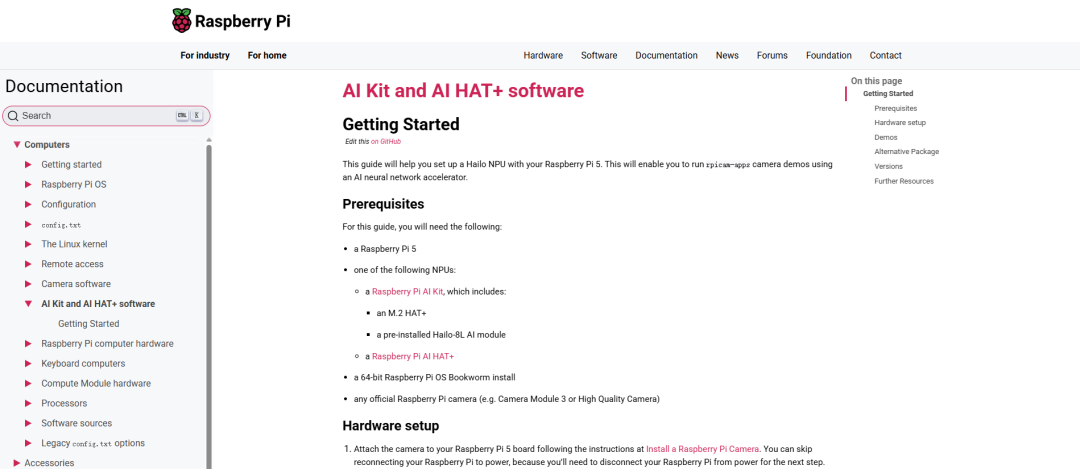Screen dimensions: 1080x469
Task: Open Configuration sidebar item
Action: [69, 205]
